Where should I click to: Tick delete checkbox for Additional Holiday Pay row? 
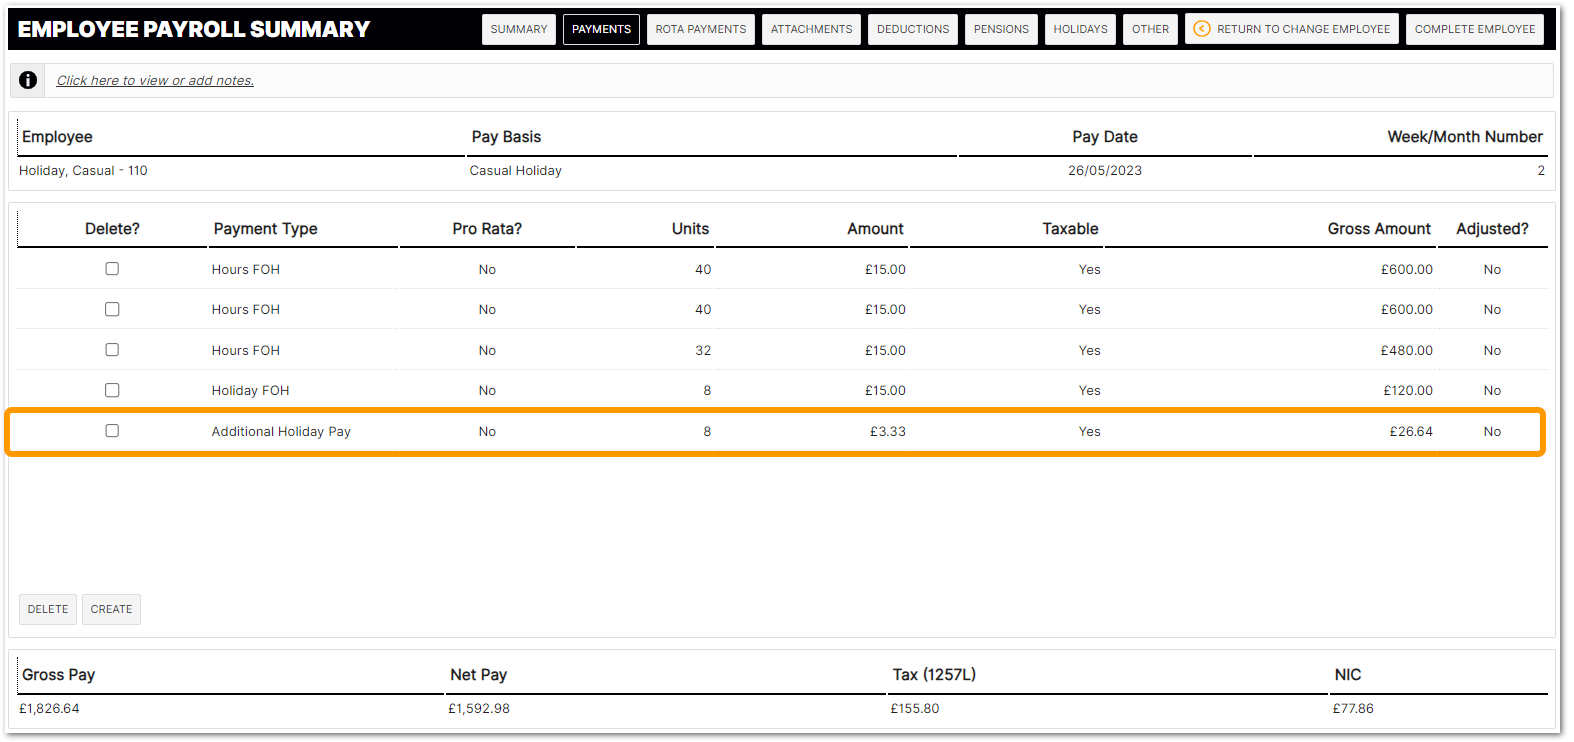112,431
